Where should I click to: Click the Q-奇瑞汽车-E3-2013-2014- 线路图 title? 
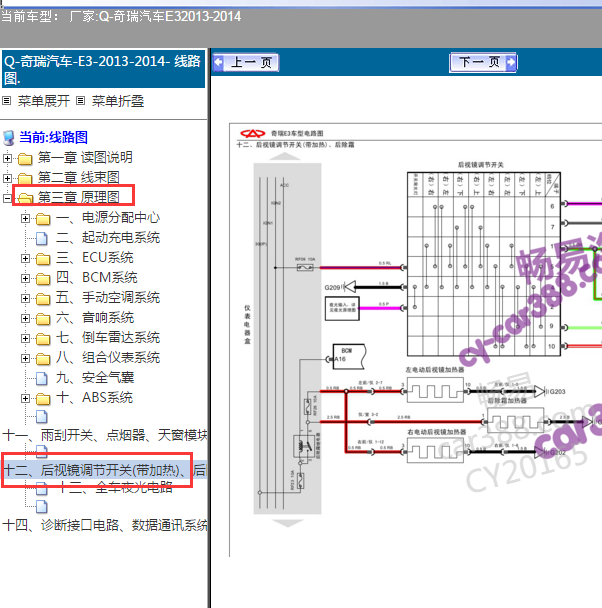tap(103, 69)
